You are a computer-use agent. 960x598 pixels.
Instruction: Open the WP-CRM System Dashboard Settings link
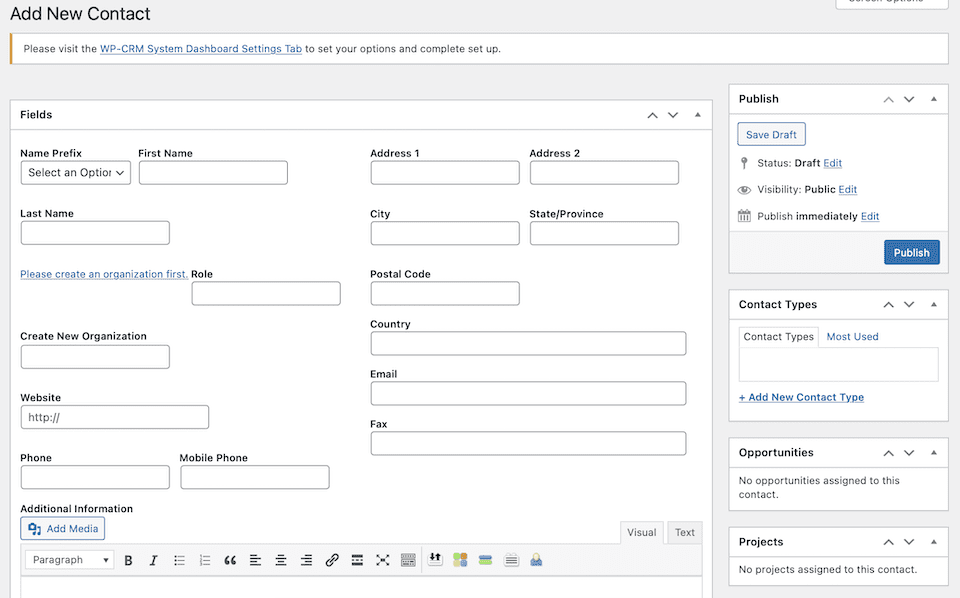tap(200, 47)
